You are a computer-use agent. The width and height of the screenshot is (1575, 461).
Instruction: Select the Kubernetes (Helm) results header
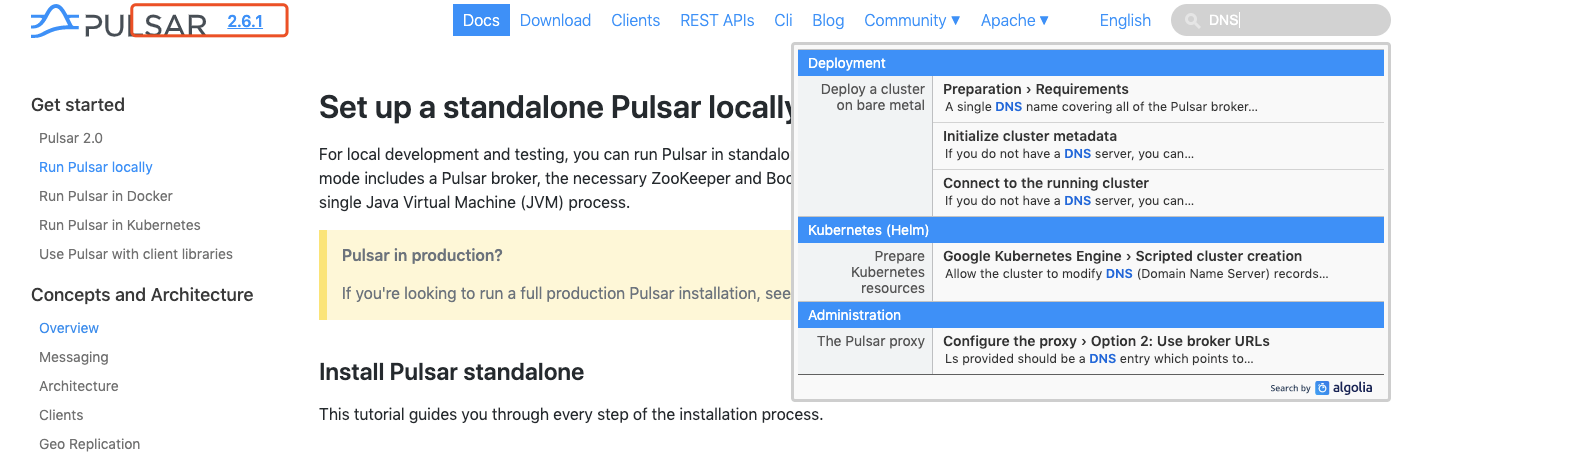tap(1091, 230)
